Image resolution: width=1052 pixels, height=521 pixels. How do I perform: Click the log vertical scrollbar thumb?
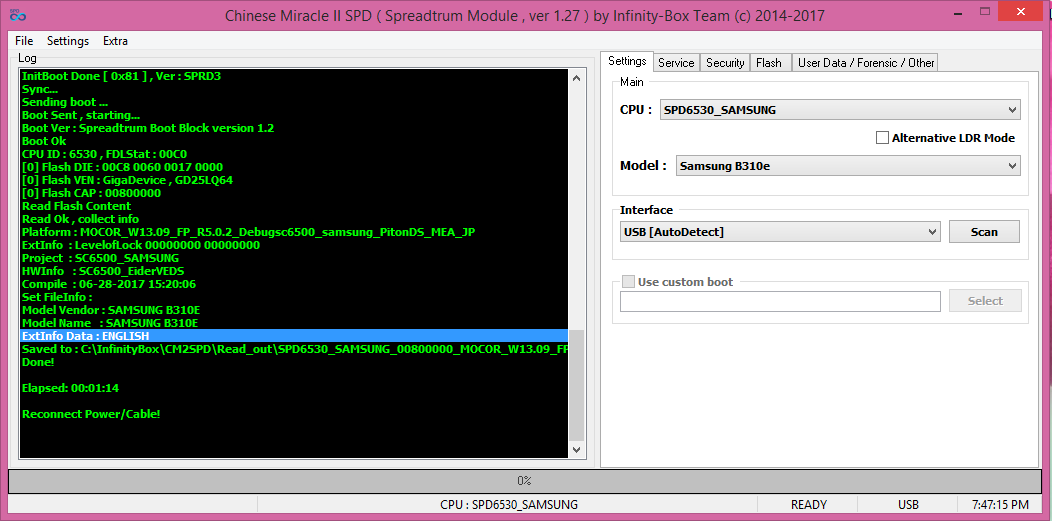coord(576,385)
